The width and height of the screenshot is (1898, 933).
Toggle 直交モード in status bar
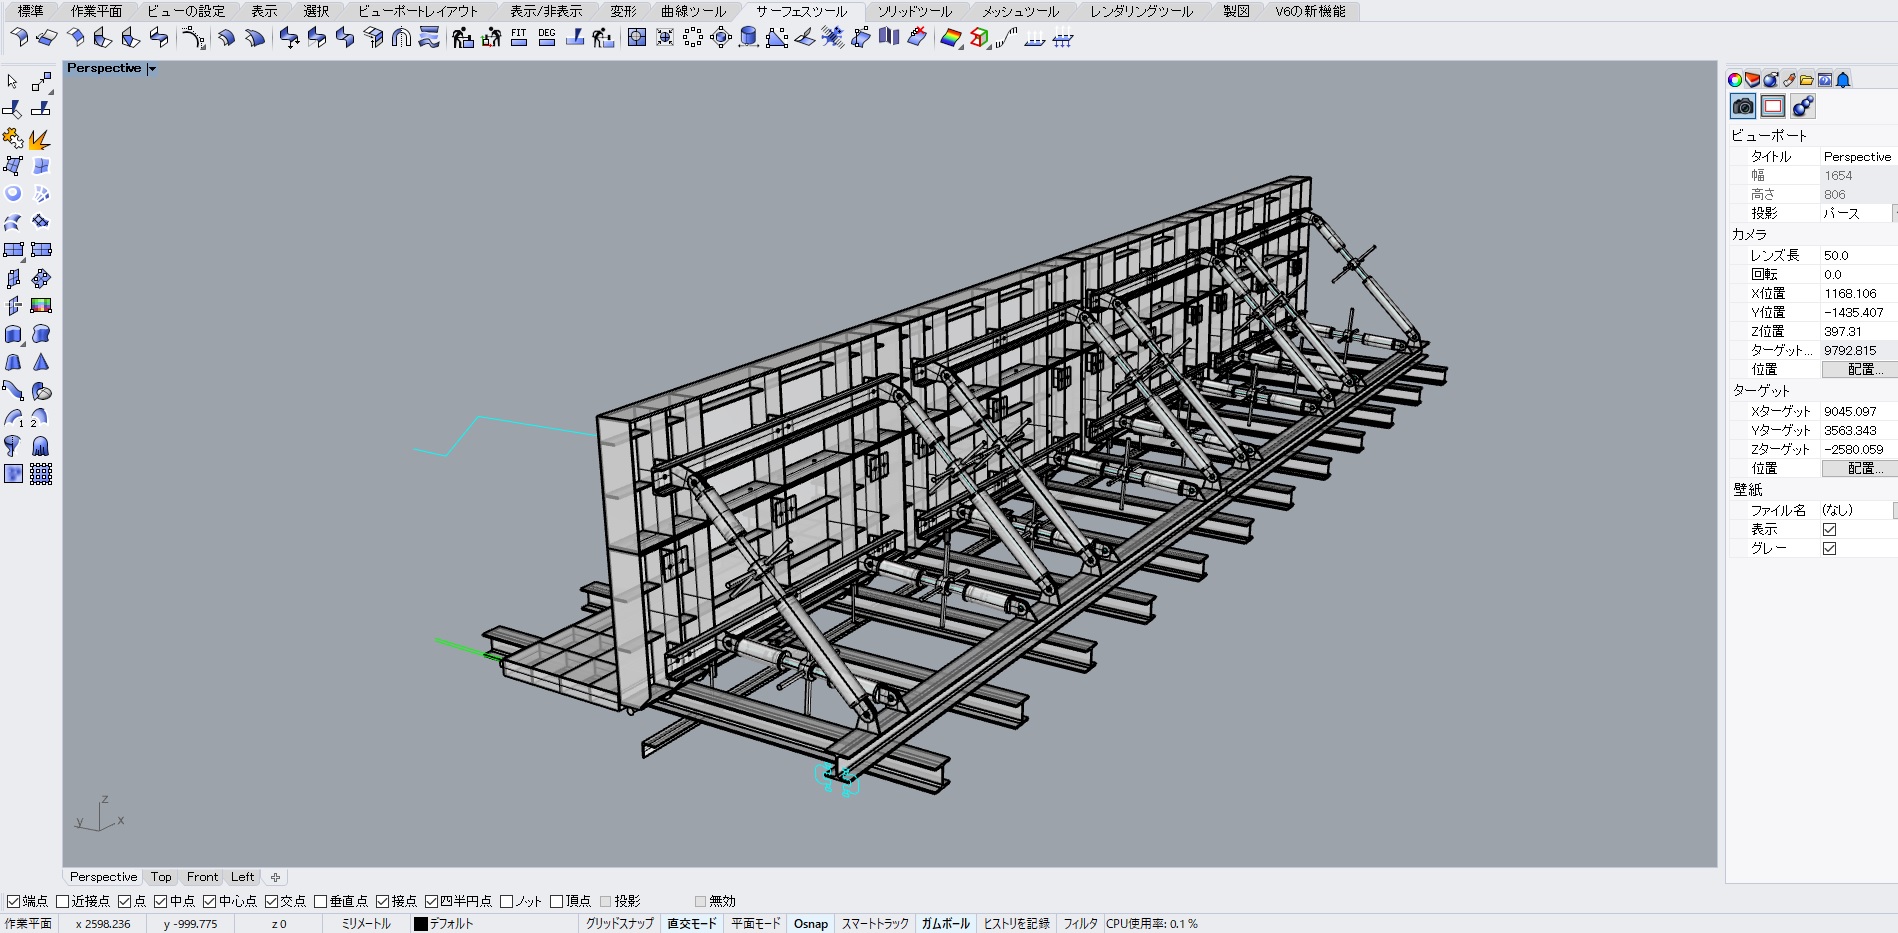click(x=692, y=924)
